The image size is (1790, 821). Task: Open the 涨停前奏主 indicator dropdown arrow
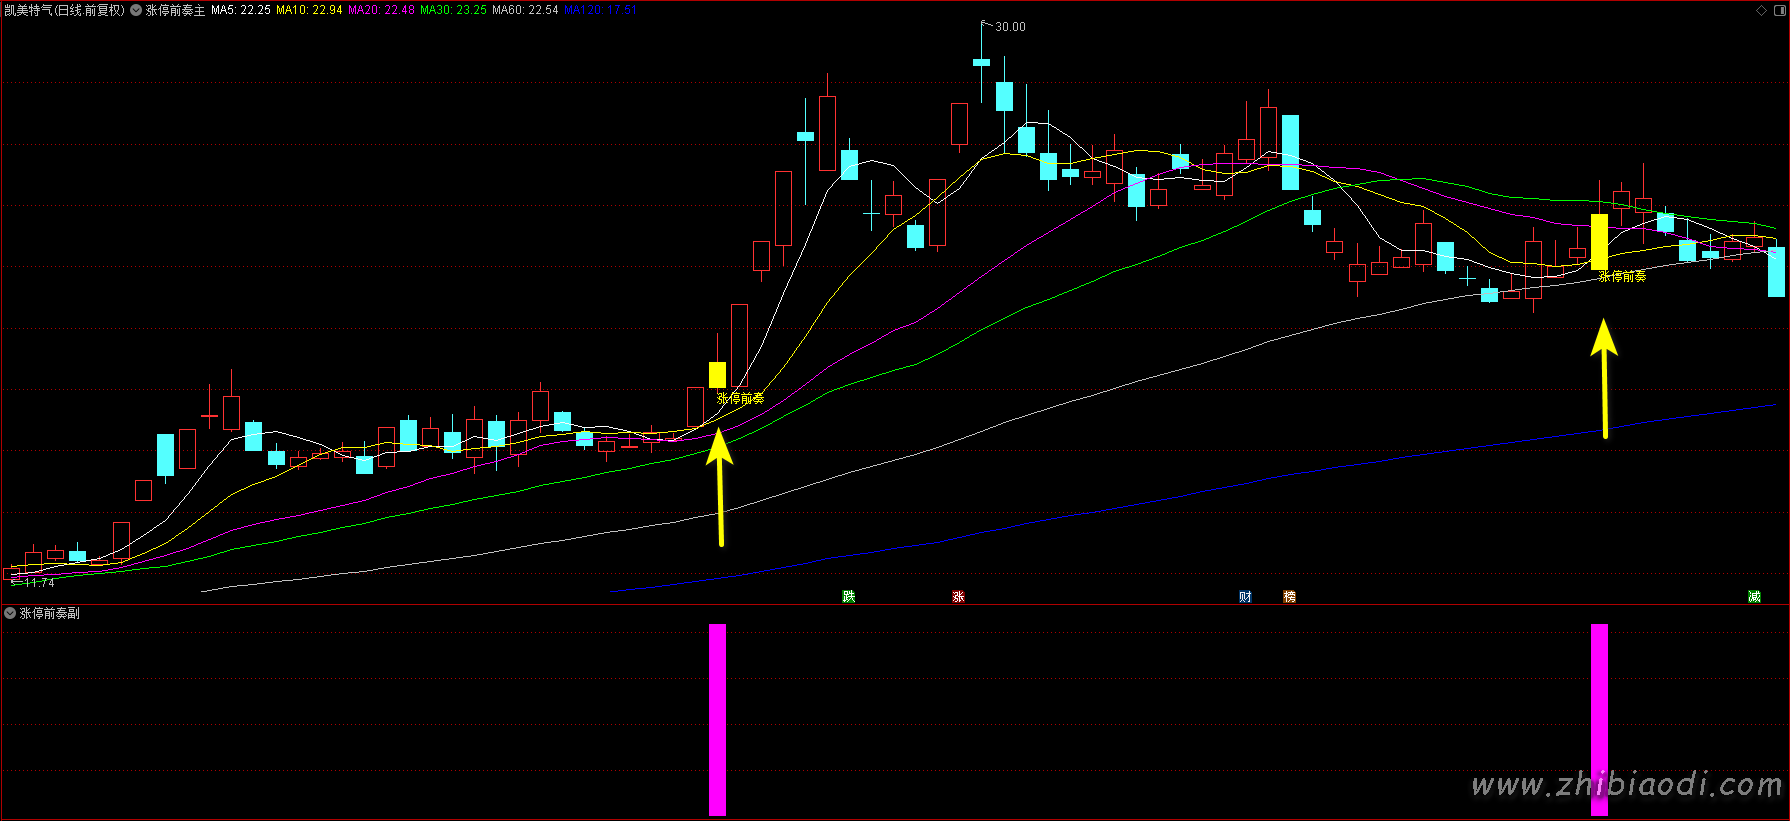pyautogui.click(x=136, y=10)
